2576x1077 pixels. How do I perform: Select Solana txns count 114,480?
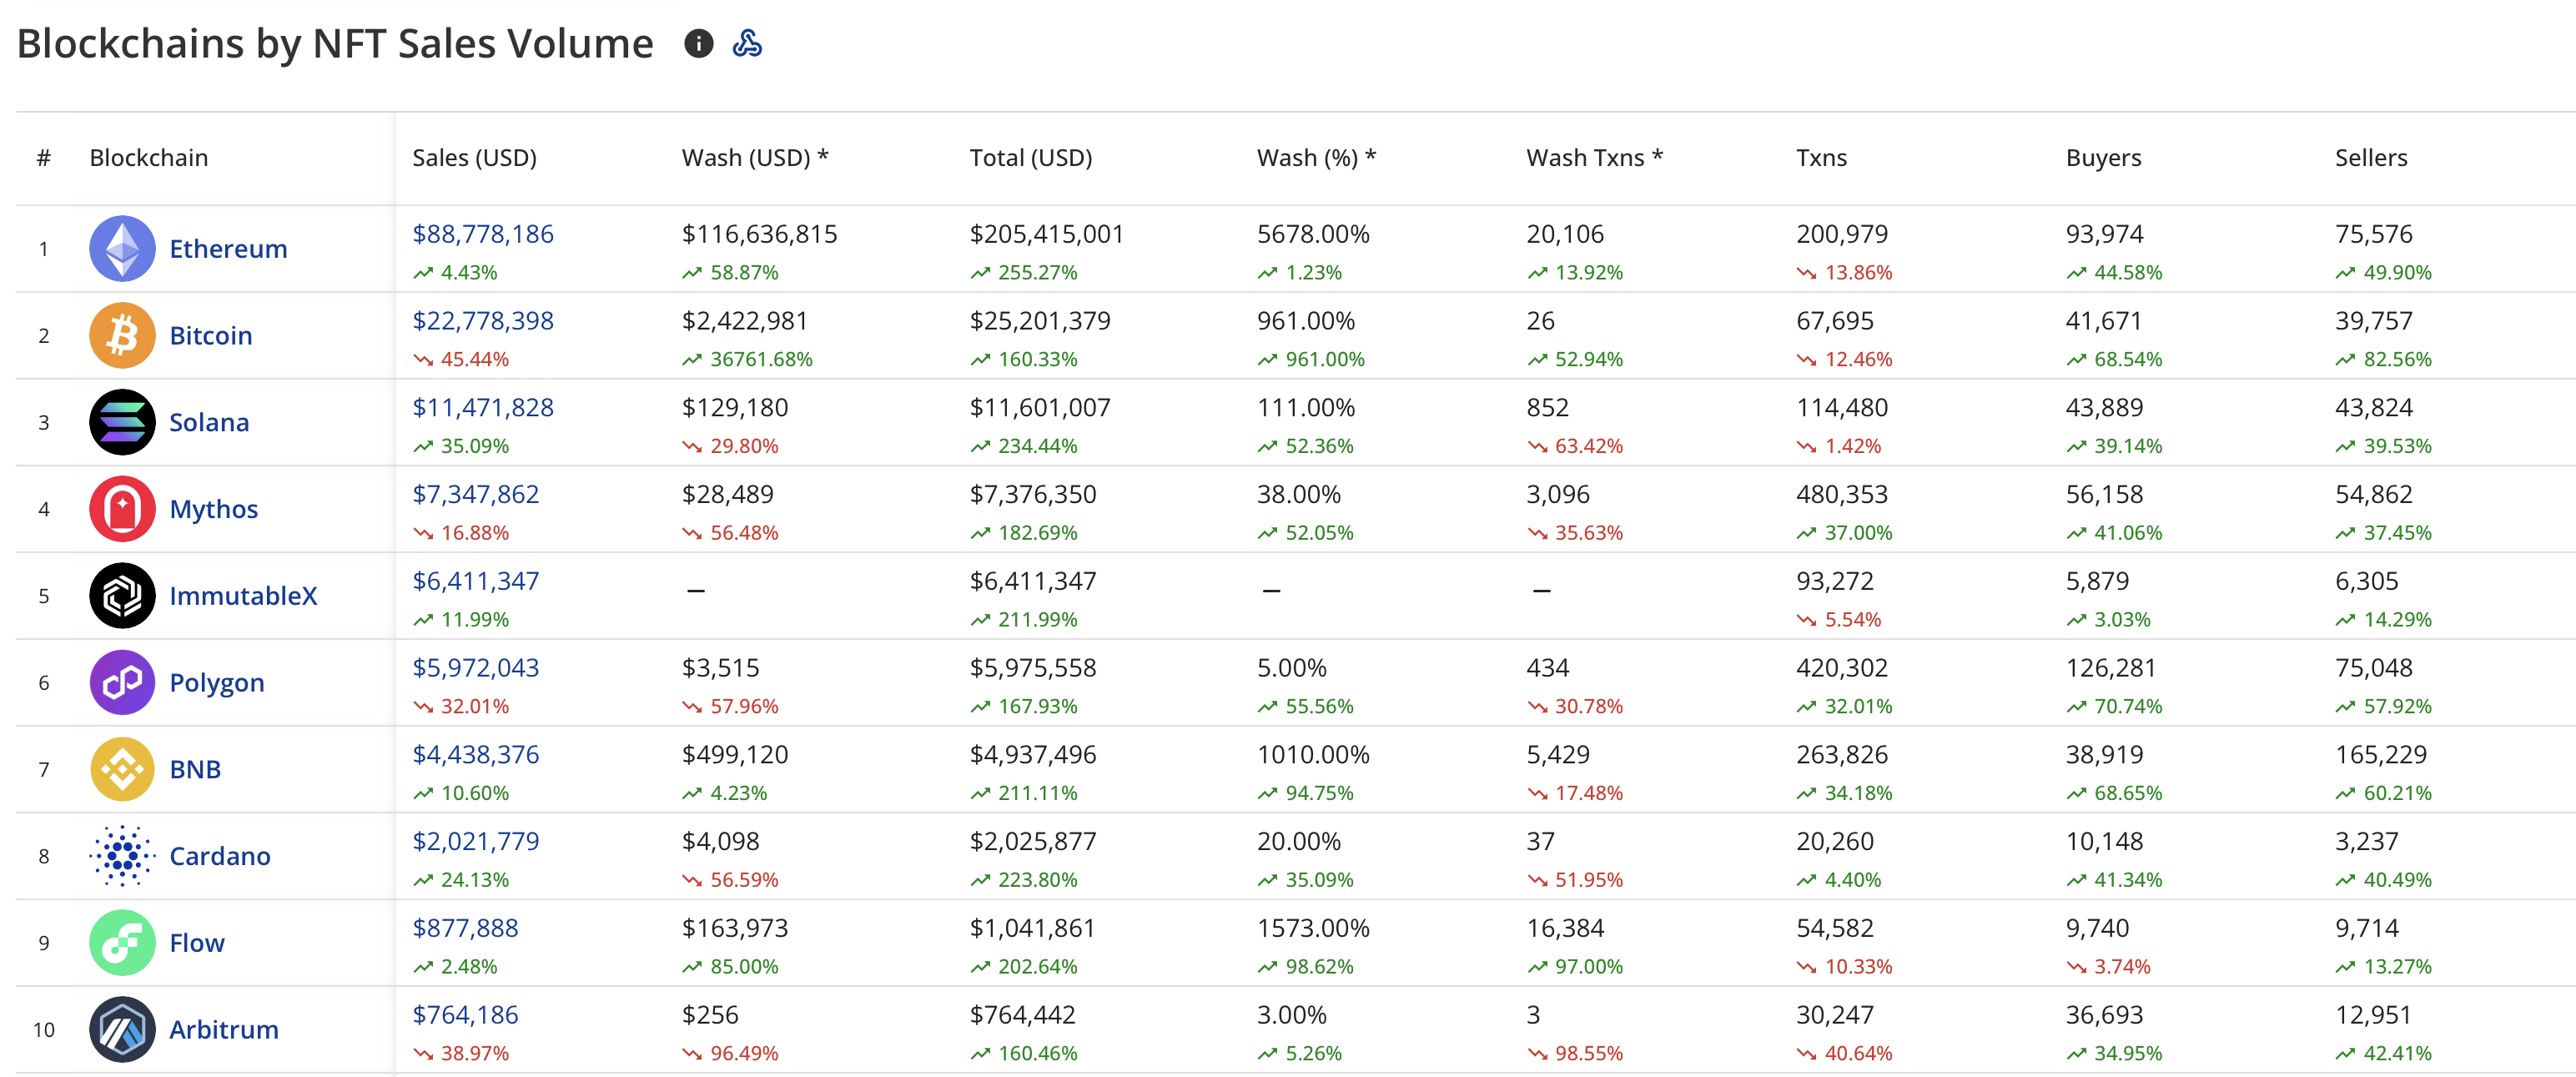[1842, 408]
